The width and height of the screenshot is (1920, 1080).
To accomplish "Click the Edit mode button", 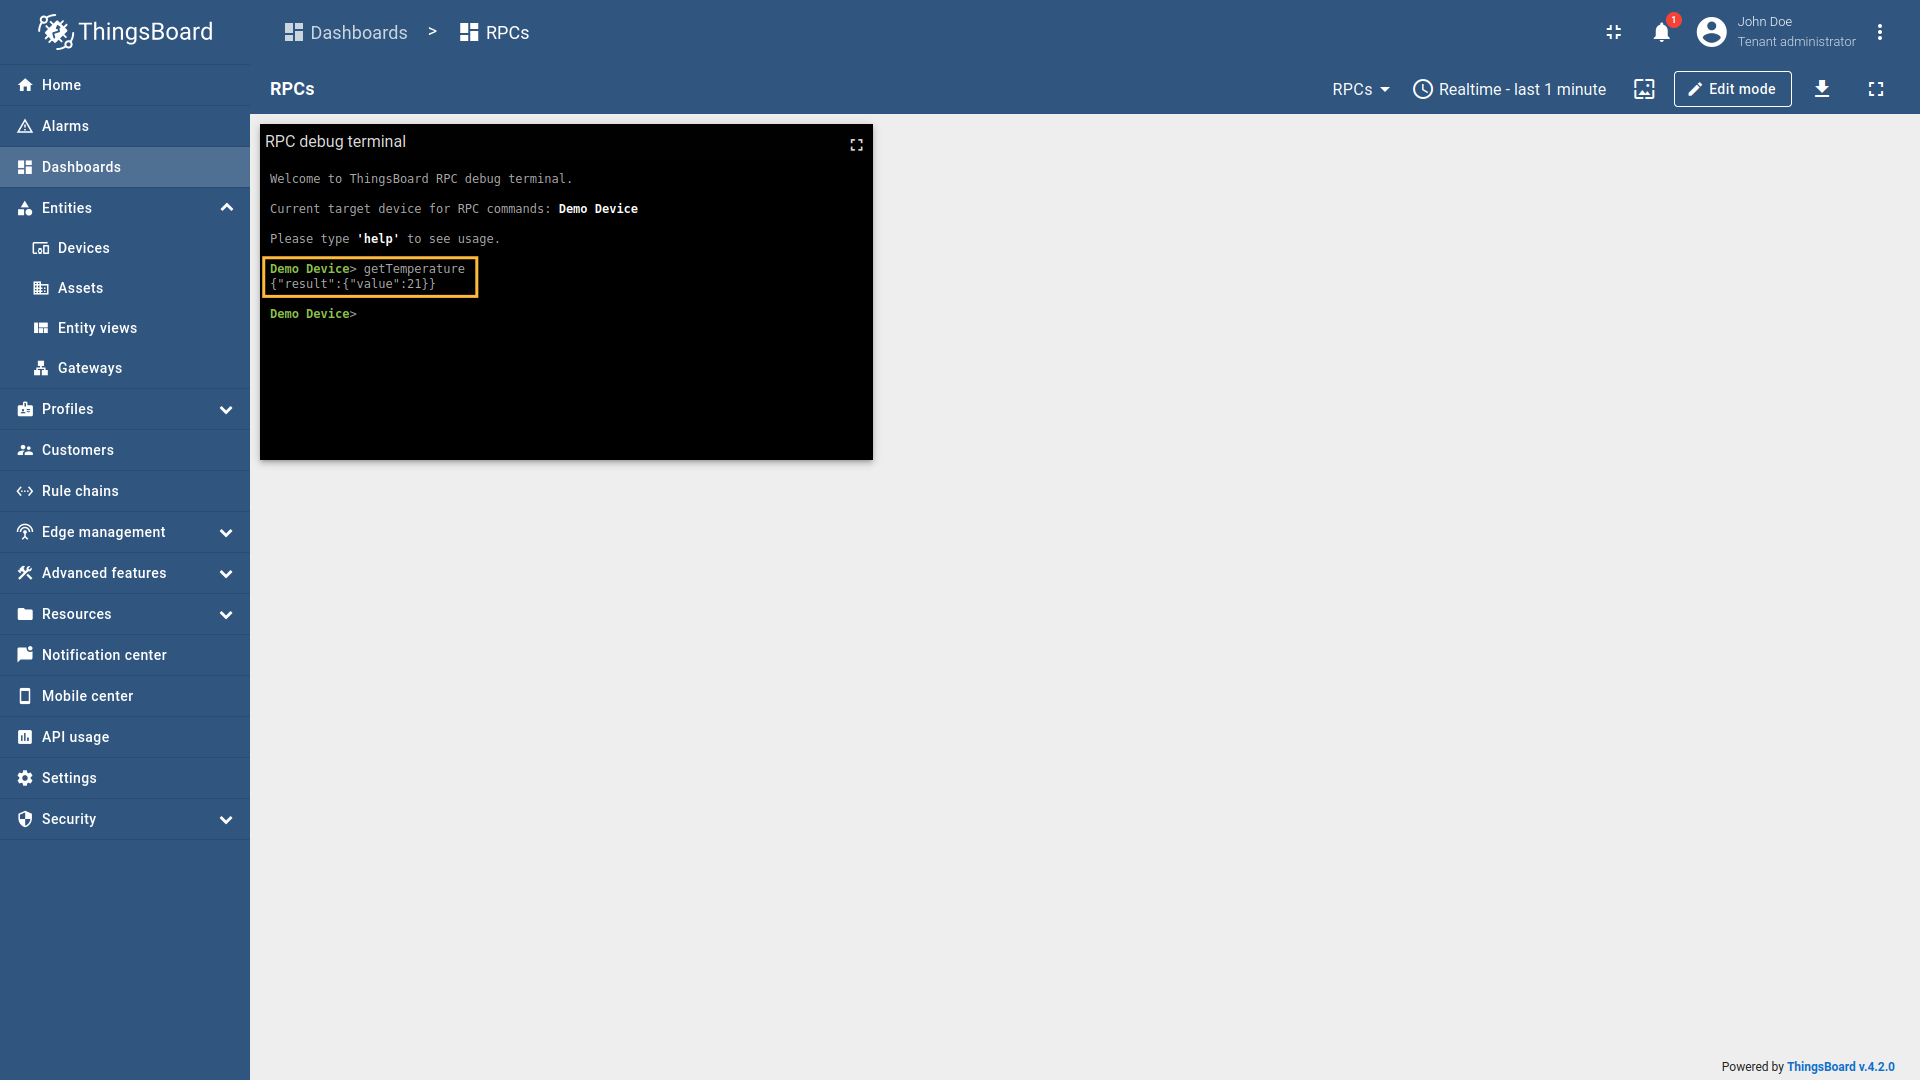I will [x=1732, y=89].
